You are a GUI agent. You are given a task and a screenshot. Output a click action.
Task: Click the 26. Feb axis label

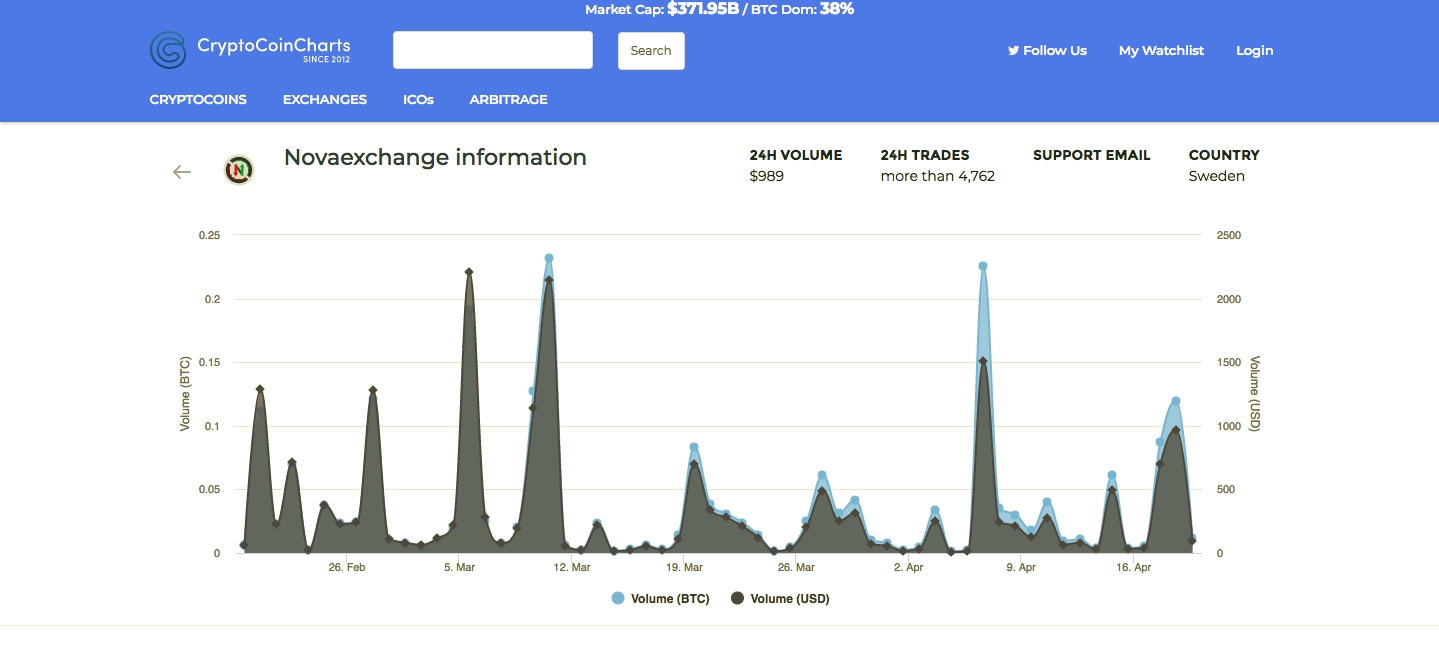pos(347,567)
